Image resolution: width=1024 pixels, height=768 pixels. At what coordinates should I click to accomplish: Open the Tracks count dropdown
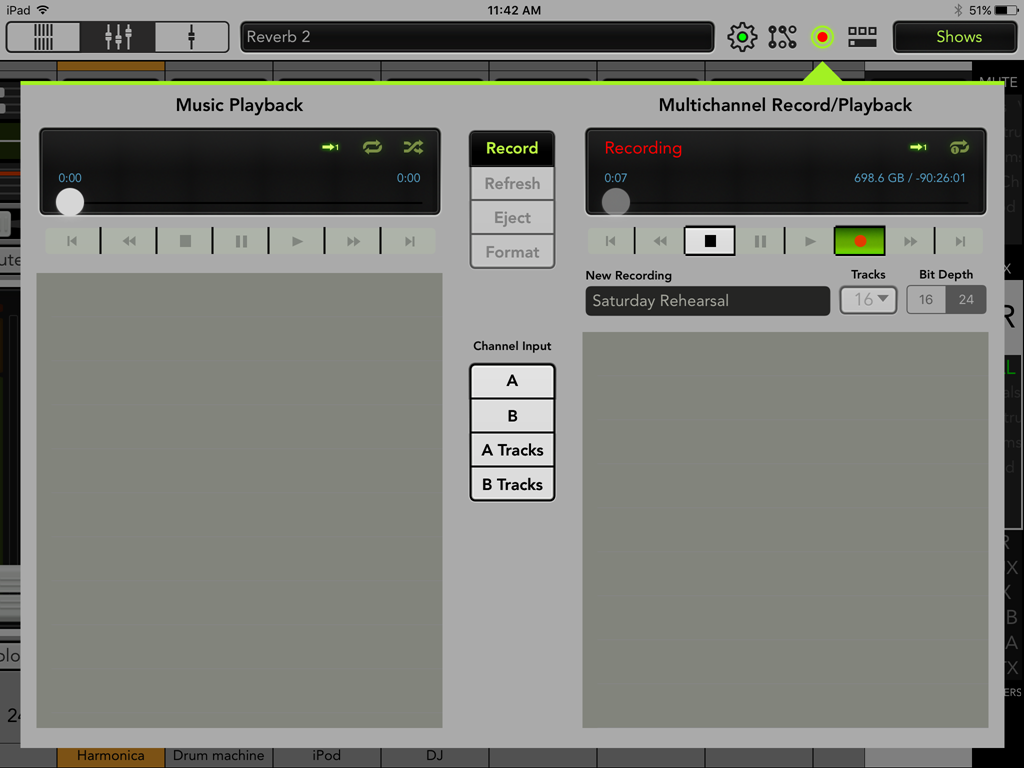tap(868, 300)
